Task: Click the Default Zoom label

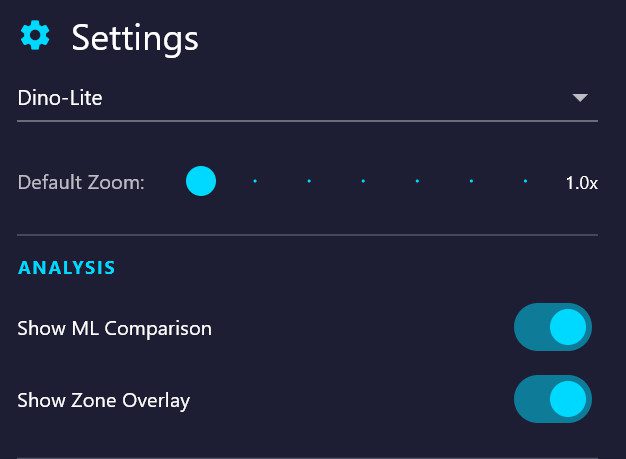Action: pyautogui.click(x=81, y=183)
